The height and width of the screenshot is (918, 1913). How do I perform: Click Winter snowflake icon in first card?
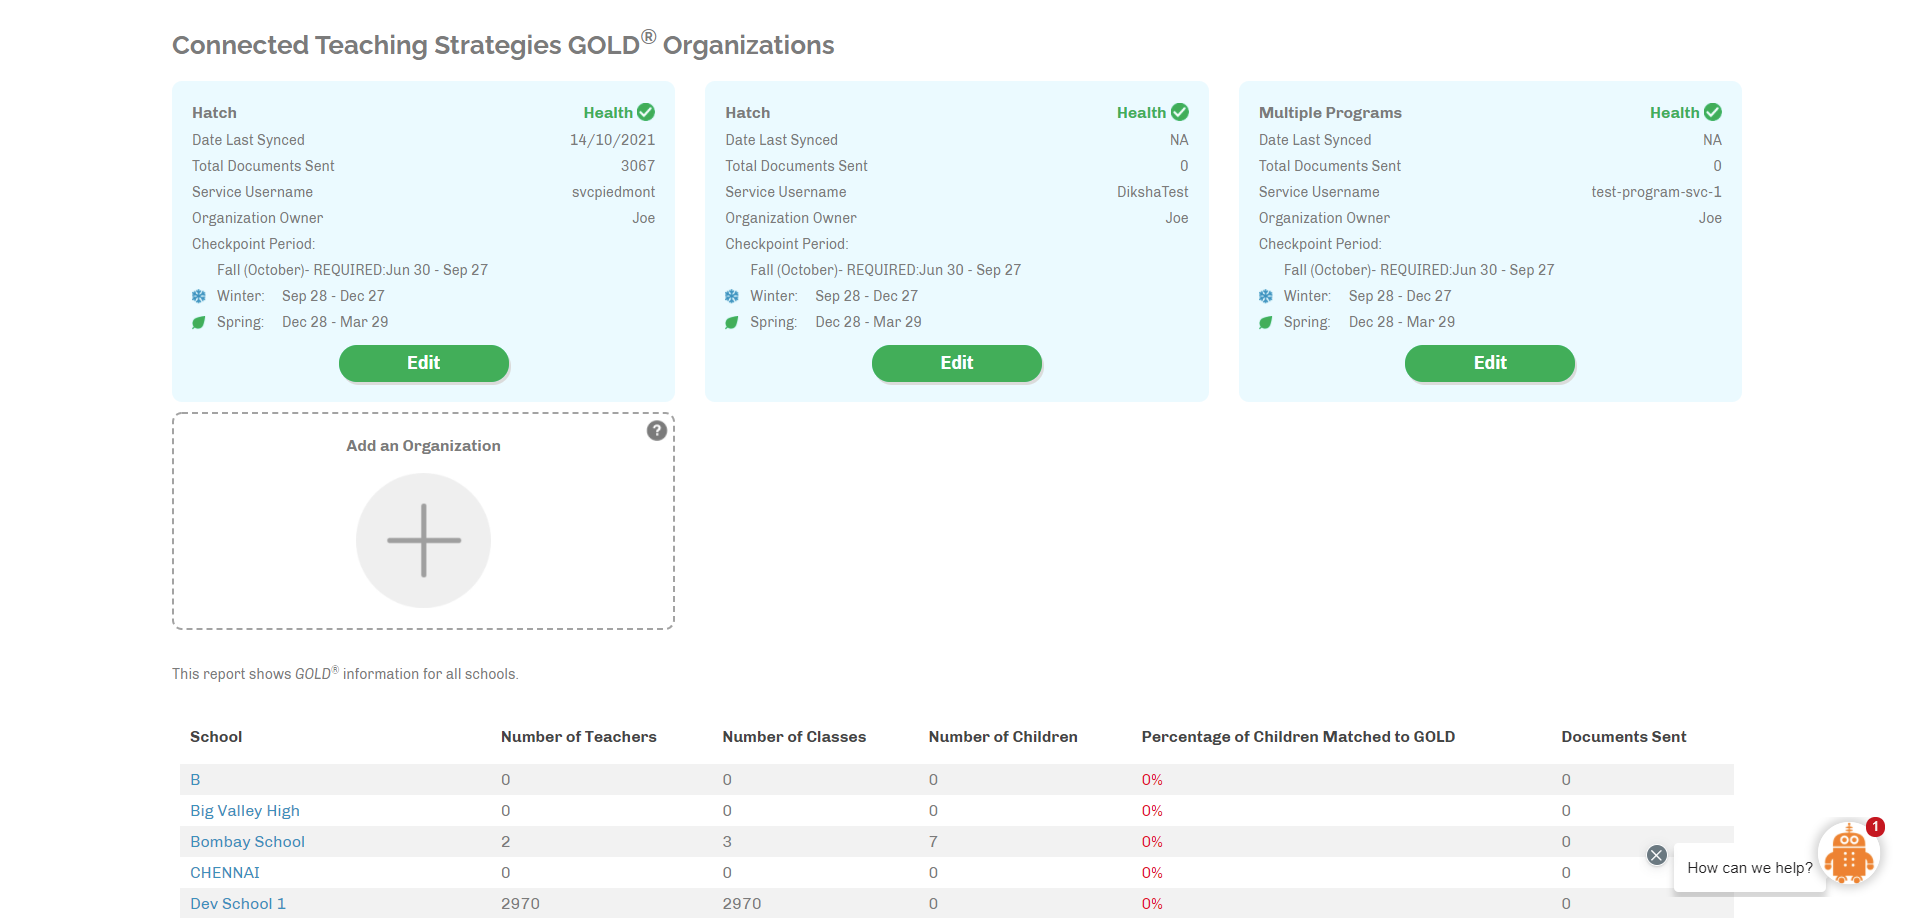(x=199, y=296)
